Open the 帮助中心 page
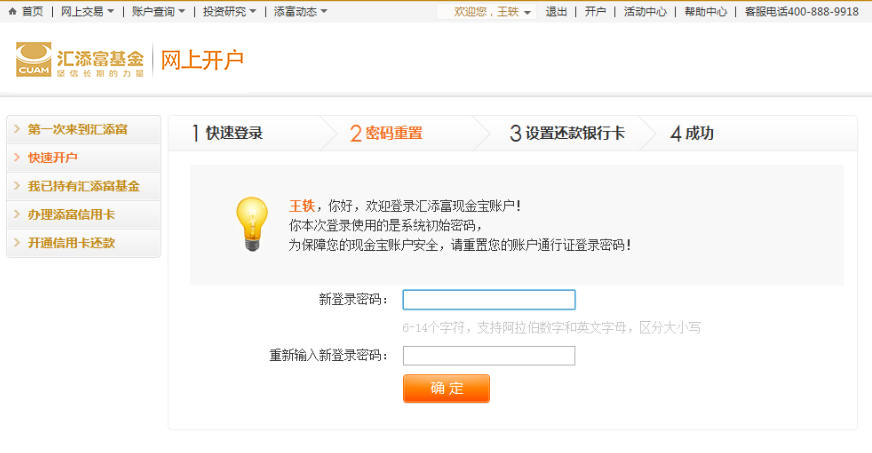The image size is (872, 453). click(x=705, y=11)
